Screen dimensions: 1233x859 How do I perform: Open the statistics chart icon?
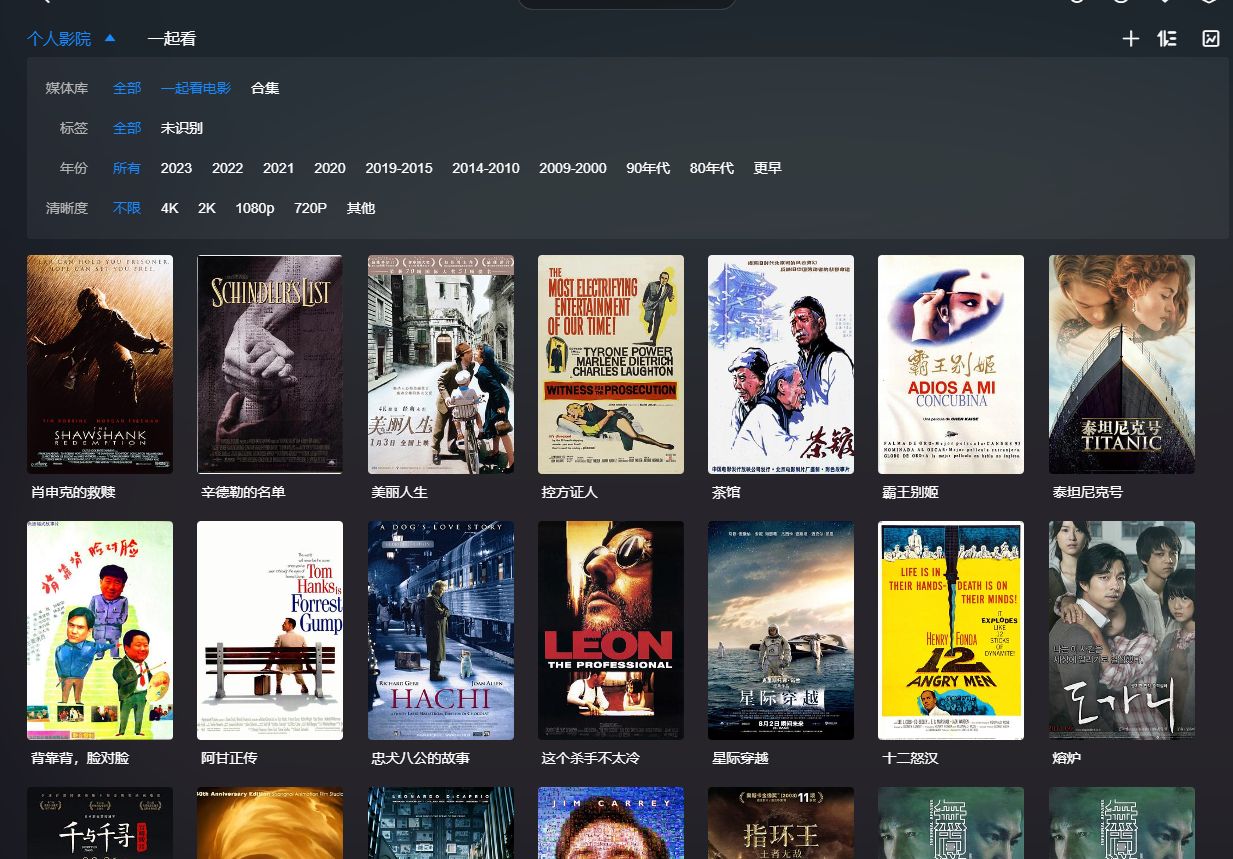[1211, 39]
